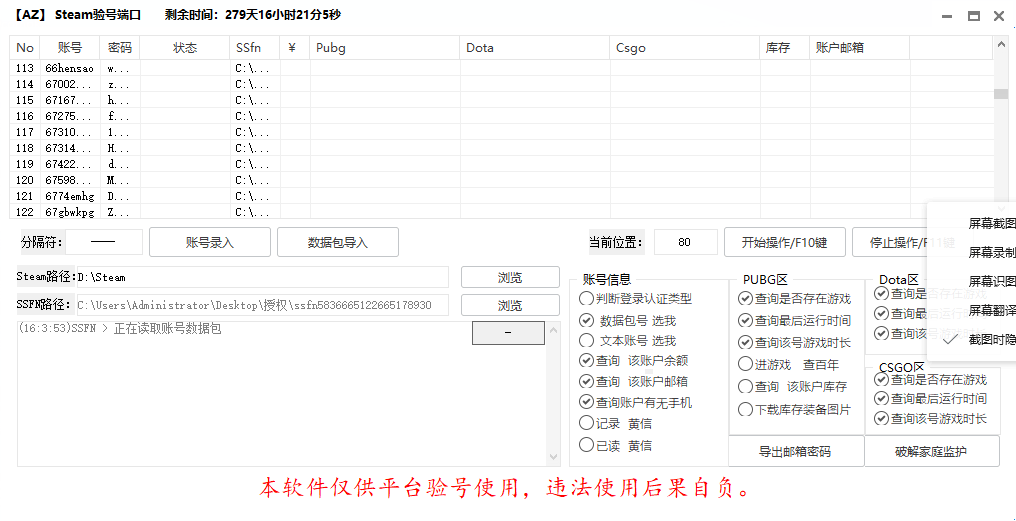Toggle PUBG区 查询该号游戏时长
The width and height of the screenshot is (1016, 521).
(x=794, y=342)
